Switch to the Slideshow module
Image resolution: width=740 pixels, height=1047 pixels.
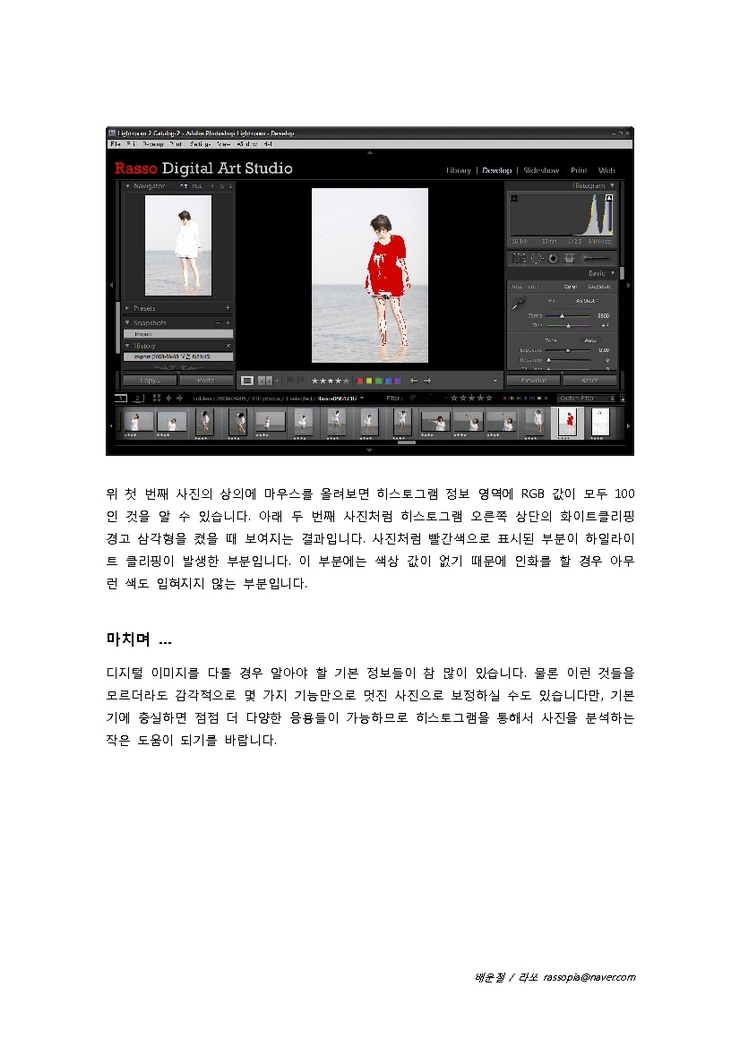(541, 170)
